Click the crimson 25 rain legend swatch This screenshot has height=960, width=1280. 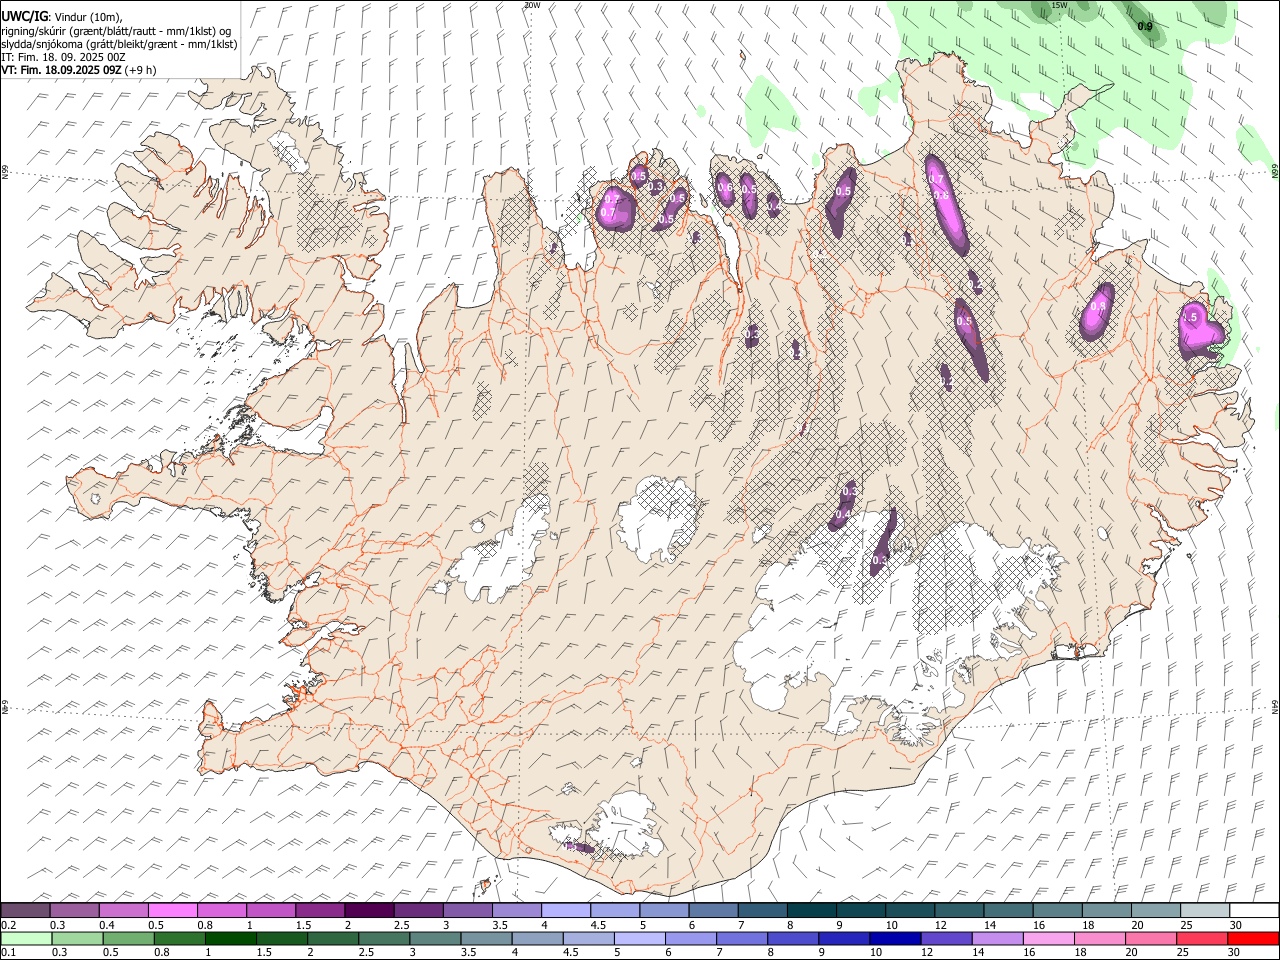tap(1201, 939)
